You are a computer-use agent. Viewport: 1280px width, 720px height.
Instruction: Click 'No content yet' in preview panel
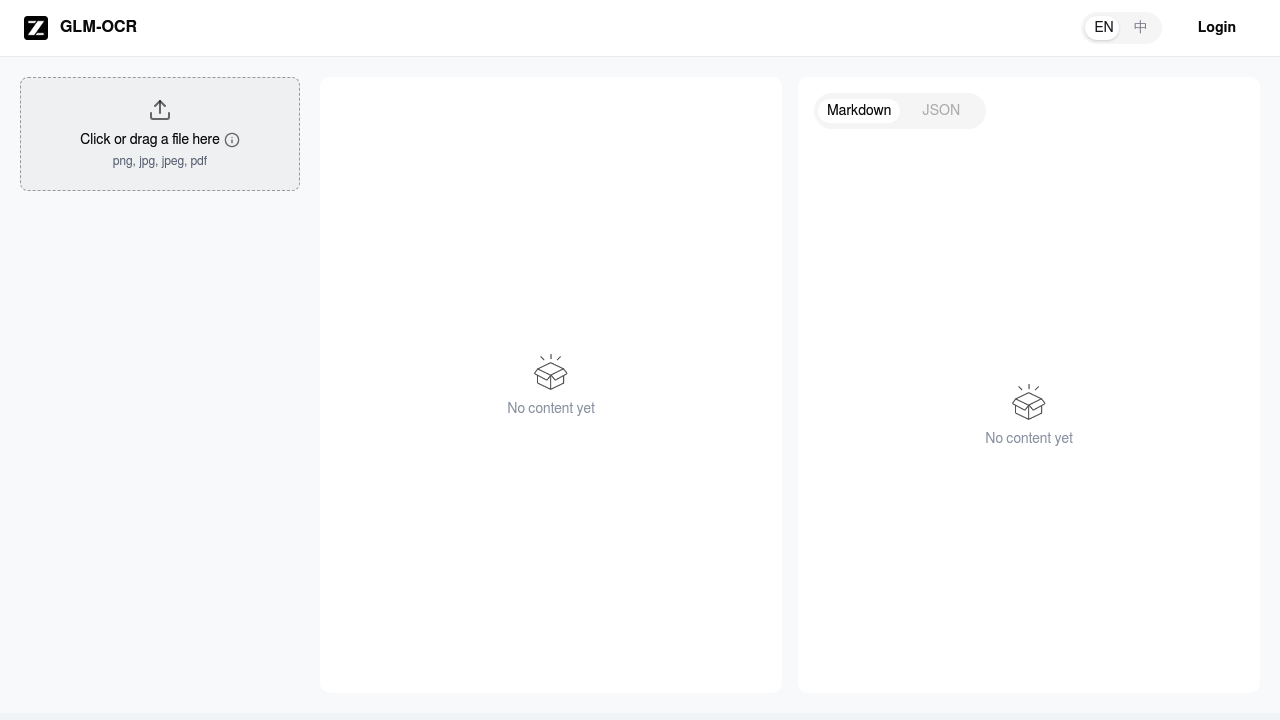[551, 408]
